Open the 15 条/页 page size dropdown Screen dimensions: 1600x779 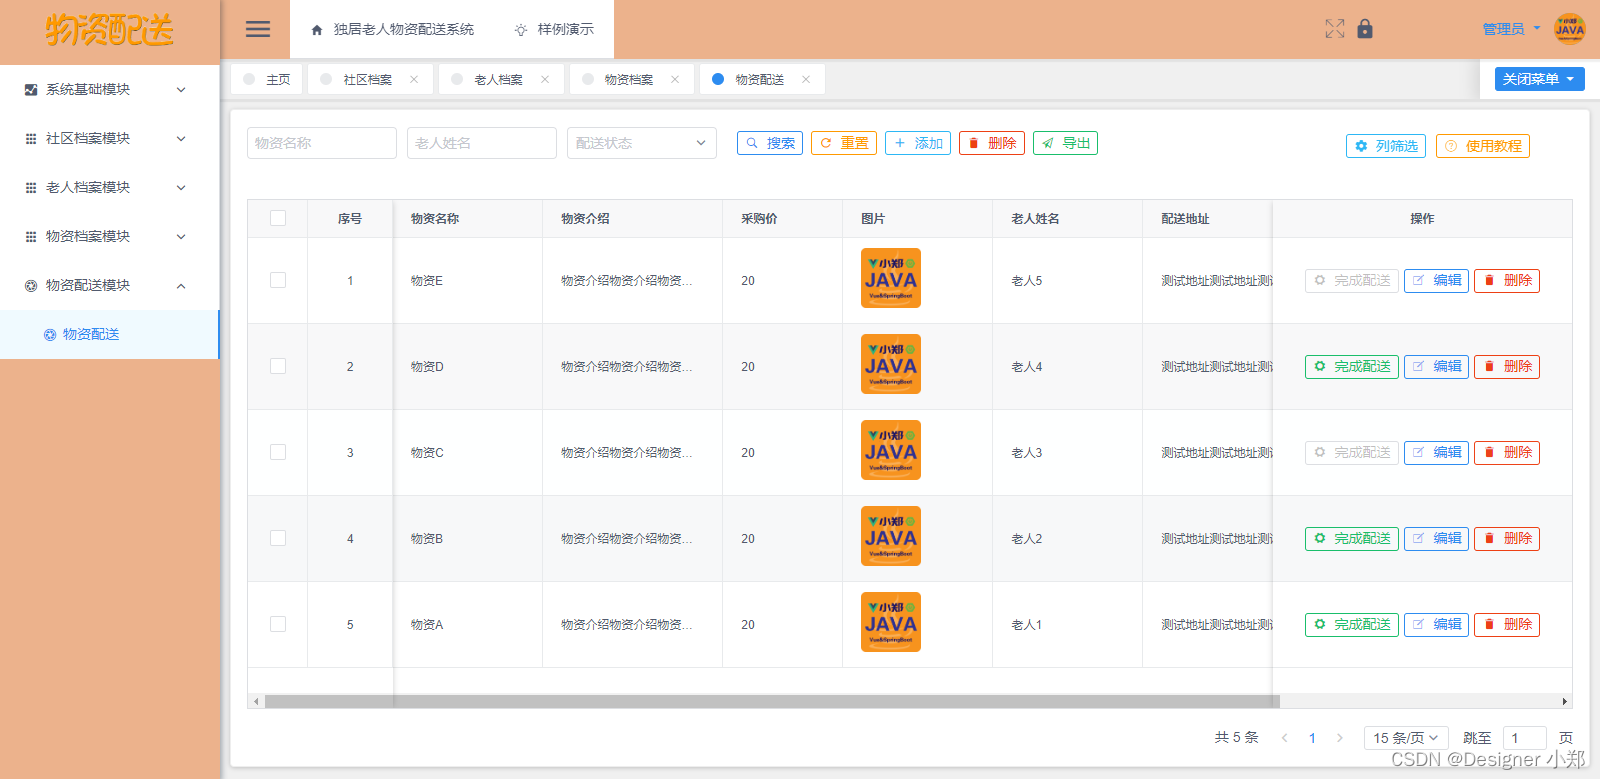pyautogui.click(x=1407, y=738)
